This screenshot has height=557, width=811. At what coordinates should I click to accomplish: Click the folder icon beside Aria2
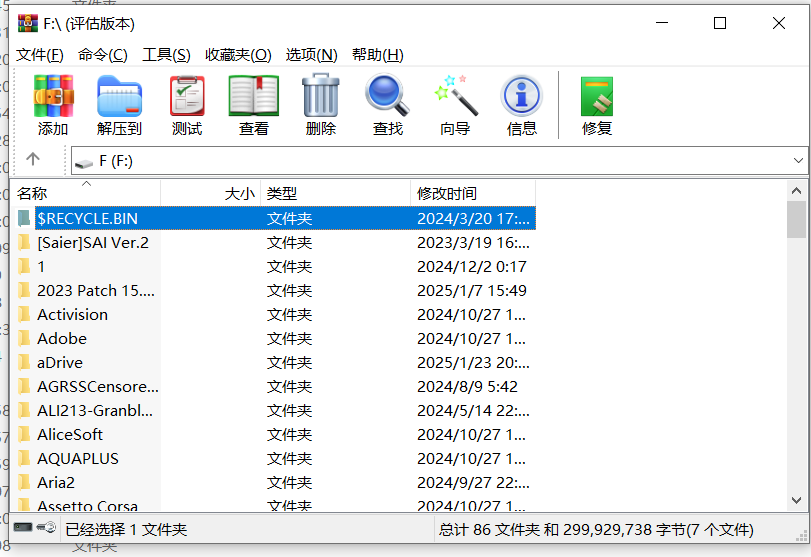click(x=24, y=483)
